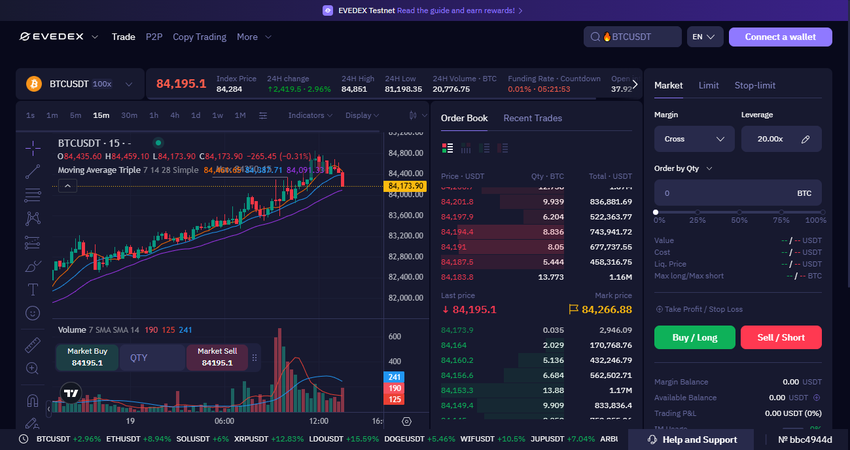
Task: Switch to the 1w timeframe
Action: (217, 115)
